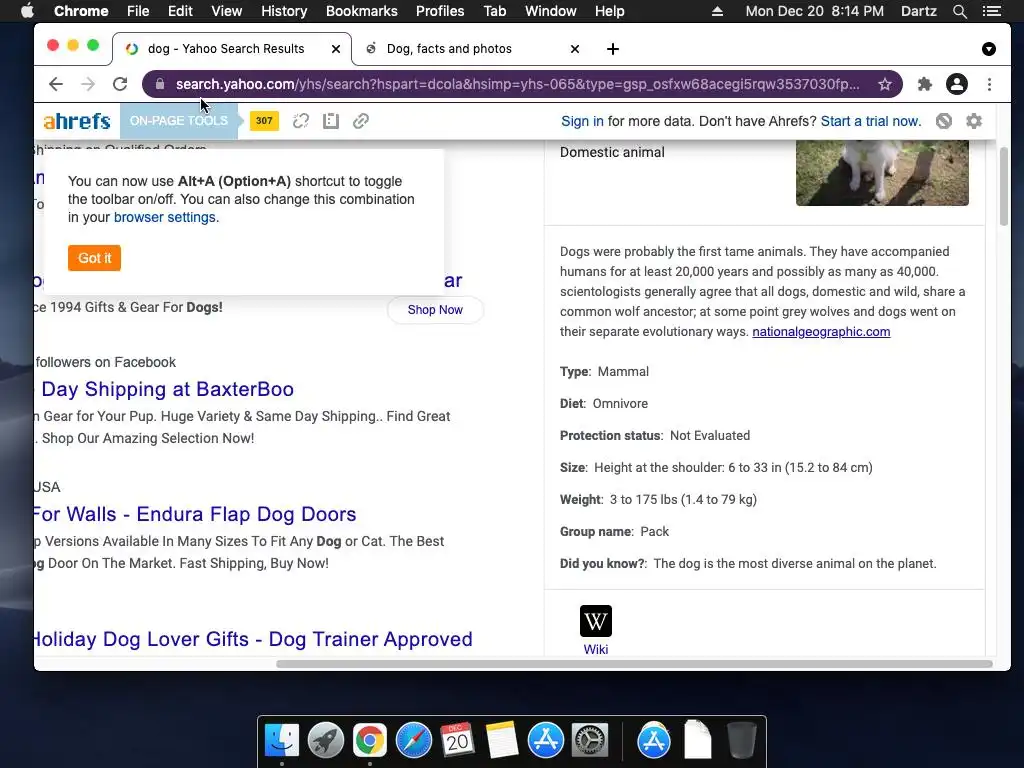The width and height of the screenshot is (1024, 768).
Task: Open Launchpad from the dock
Action: tap(326, 741)
